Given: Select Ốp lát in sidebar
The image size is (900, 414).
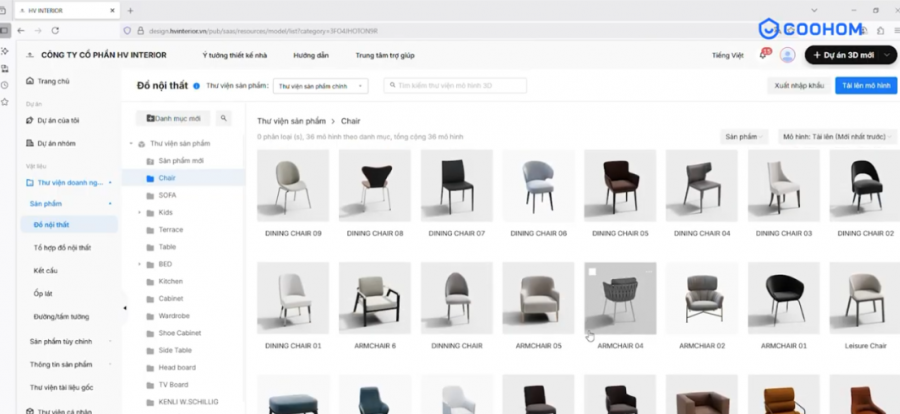Looking at the screenshot, I should tap(43, 293).
